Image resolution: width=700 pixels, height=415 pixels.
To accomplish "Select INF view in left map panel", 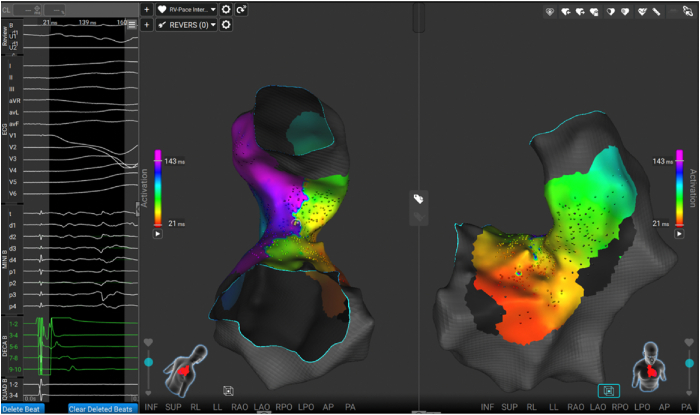I will click(152, 408).
